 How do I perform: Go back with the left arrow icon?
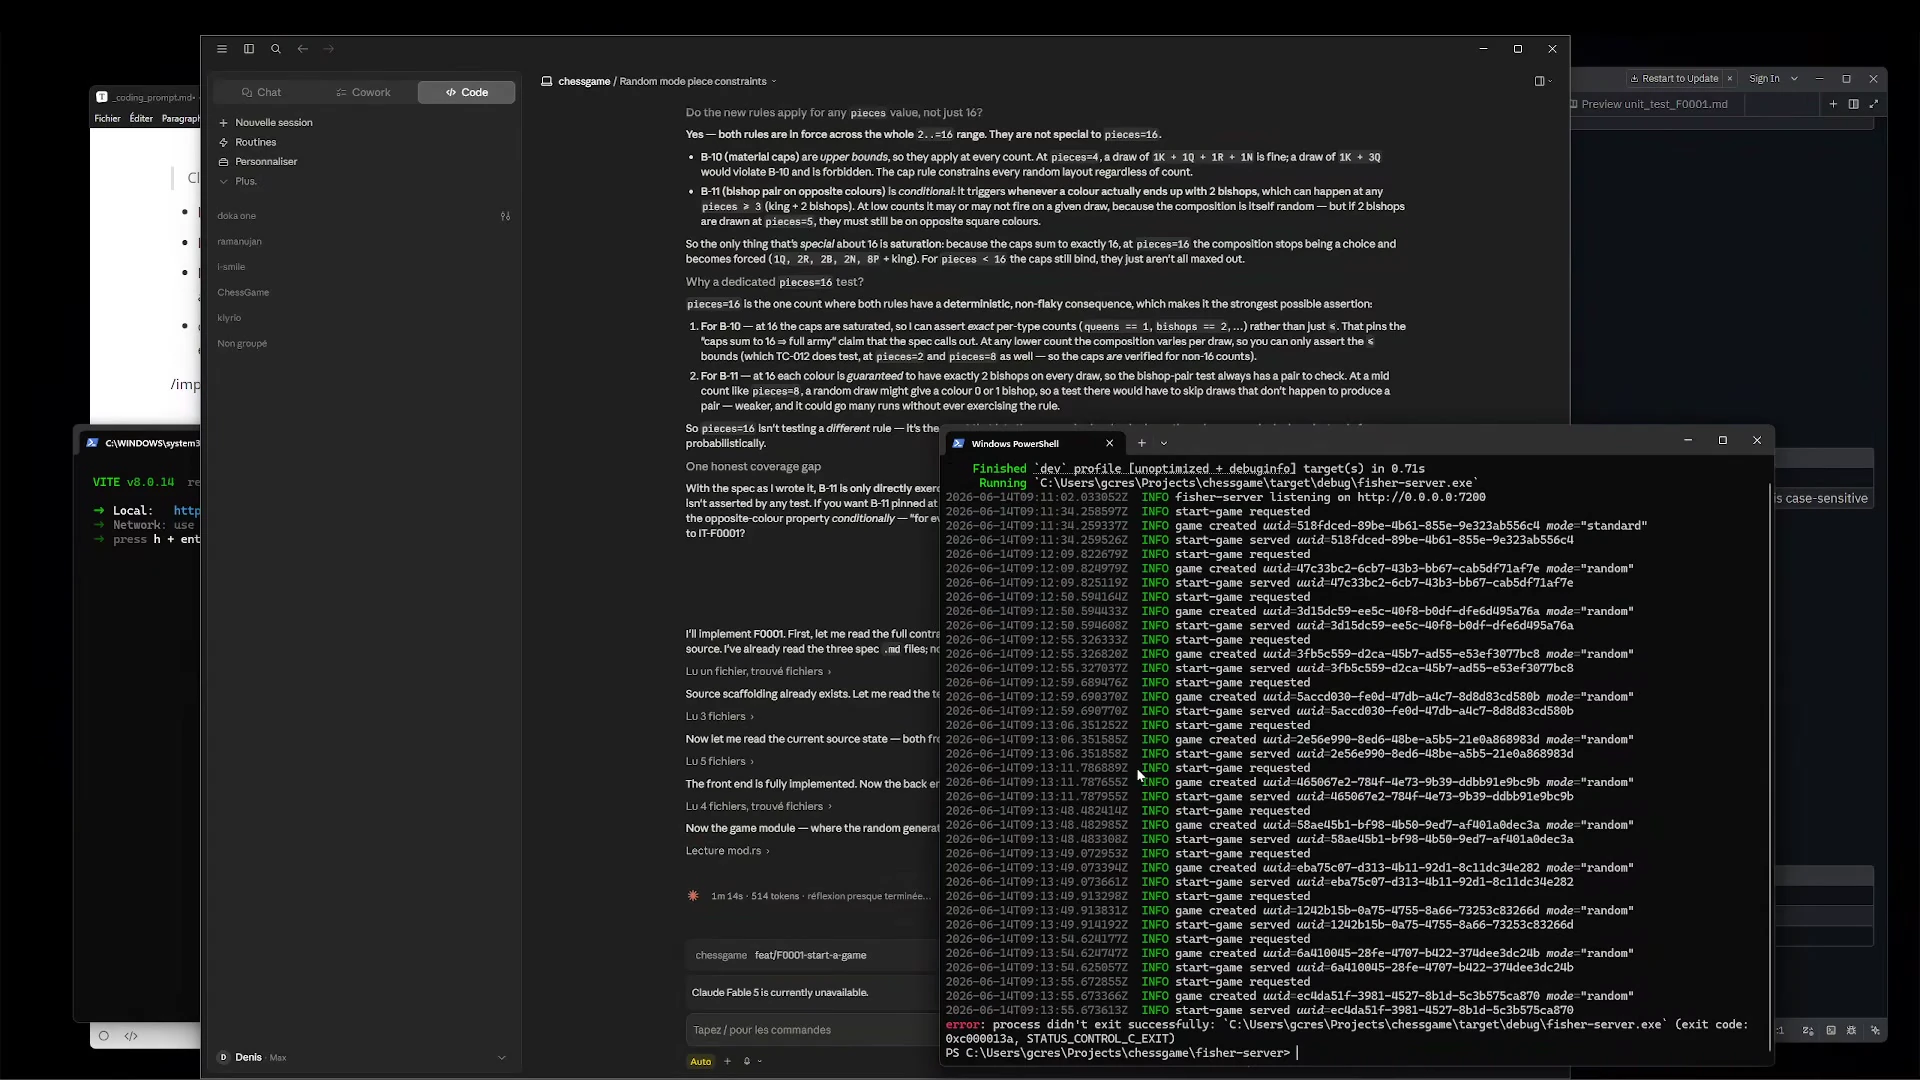pos(302,49)
